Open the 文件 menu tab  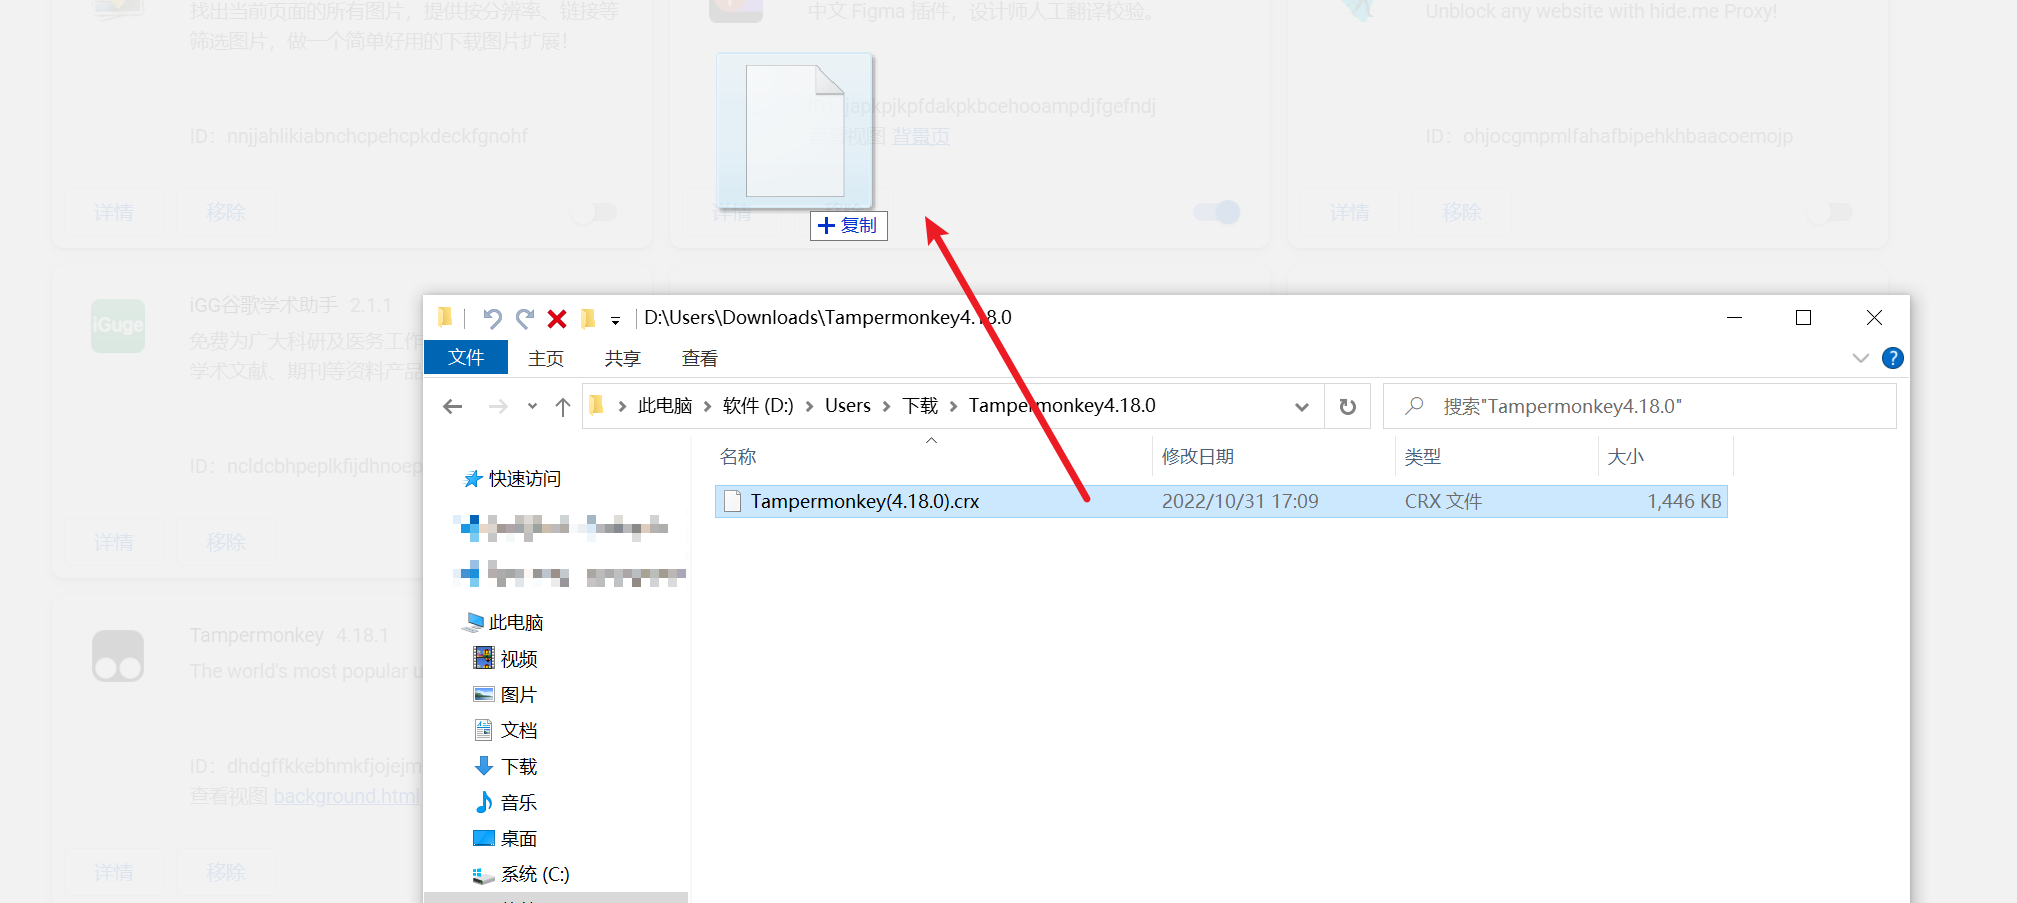466,358
